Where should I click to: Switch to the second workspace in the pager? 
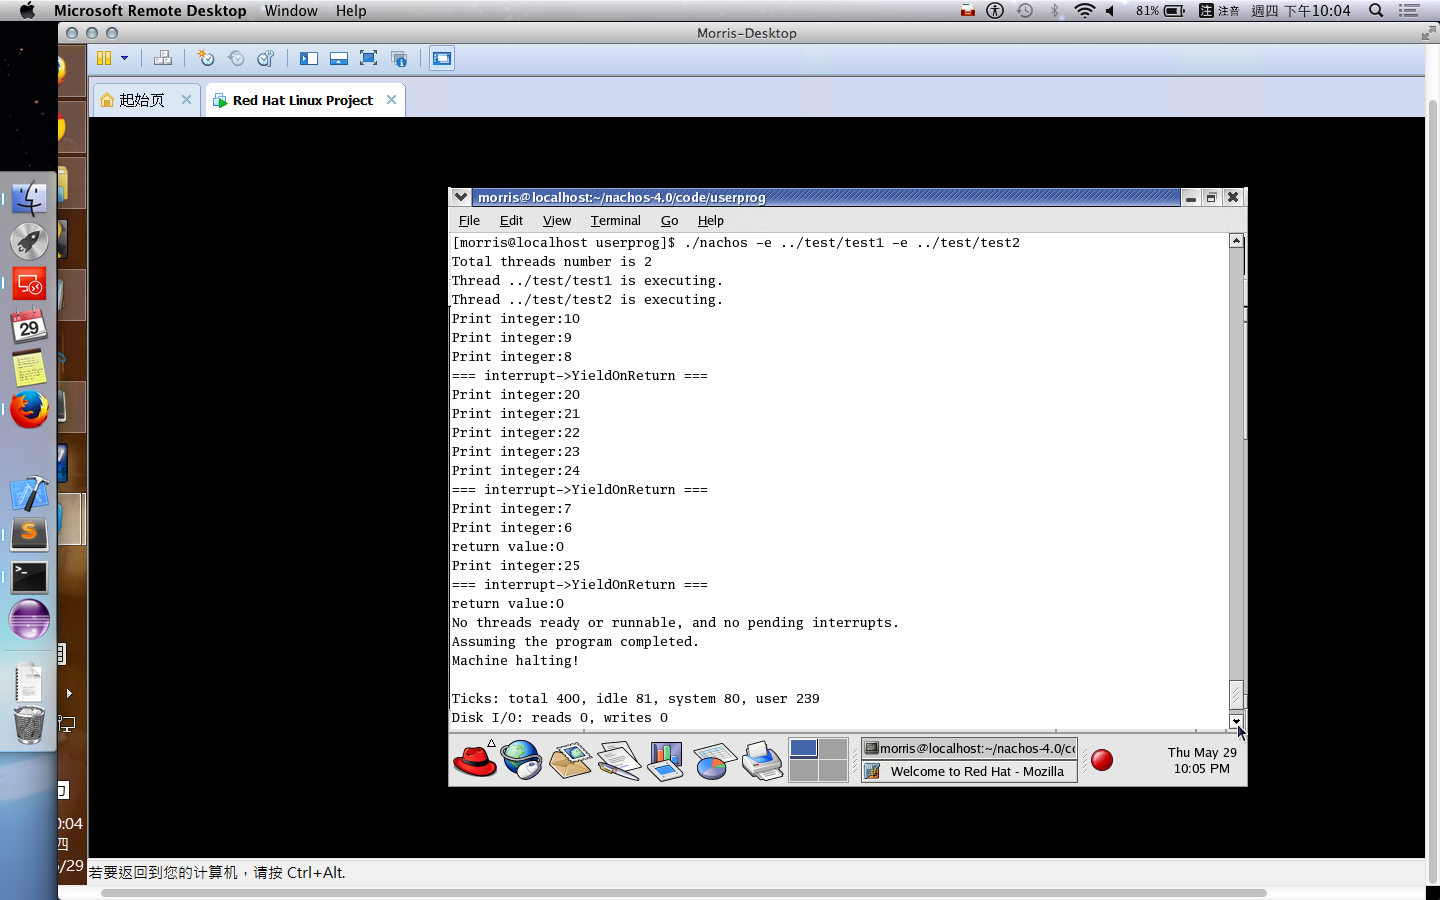(x=834, y=747)
